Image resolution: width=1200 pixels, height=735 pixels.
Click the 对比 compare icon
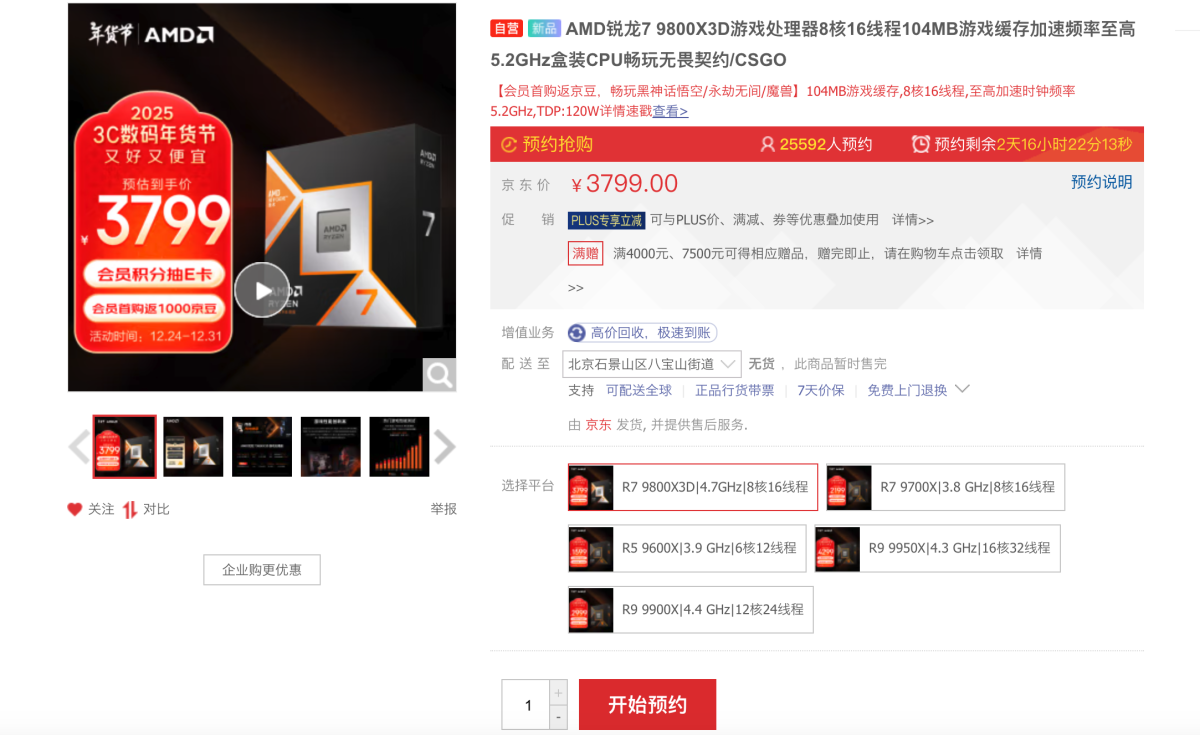[130, 509]
